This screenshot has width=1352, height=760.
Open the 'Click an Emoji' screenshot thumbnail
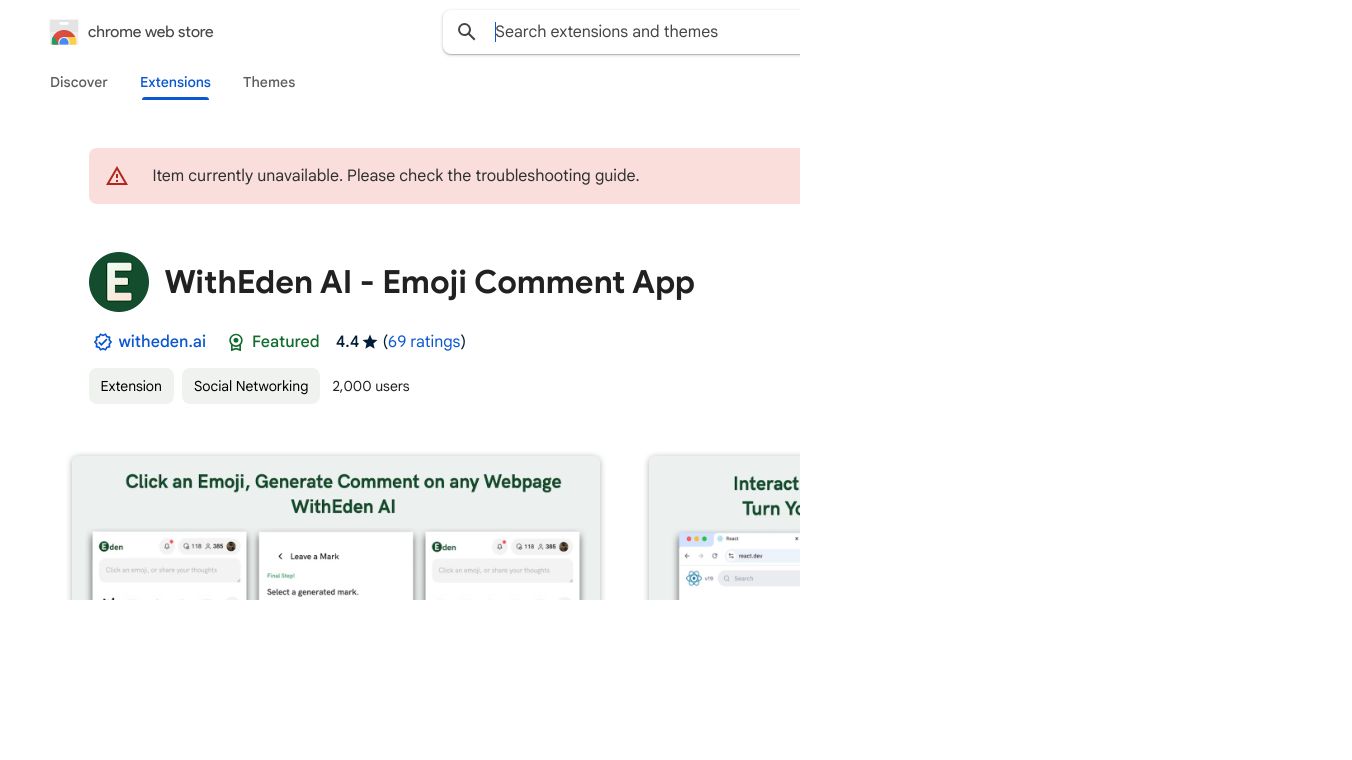pyautogui.click(x=336, y=528)
